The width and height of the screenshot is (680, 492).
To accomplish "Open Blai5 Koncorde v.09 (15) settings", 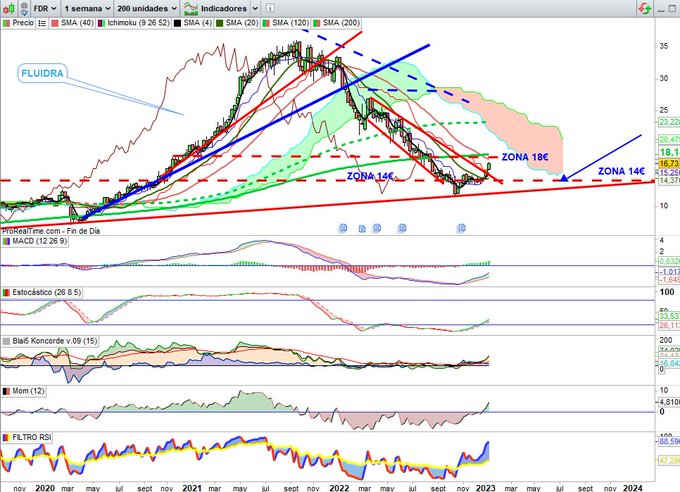I will pyautogui.click(x=50, y=341).
